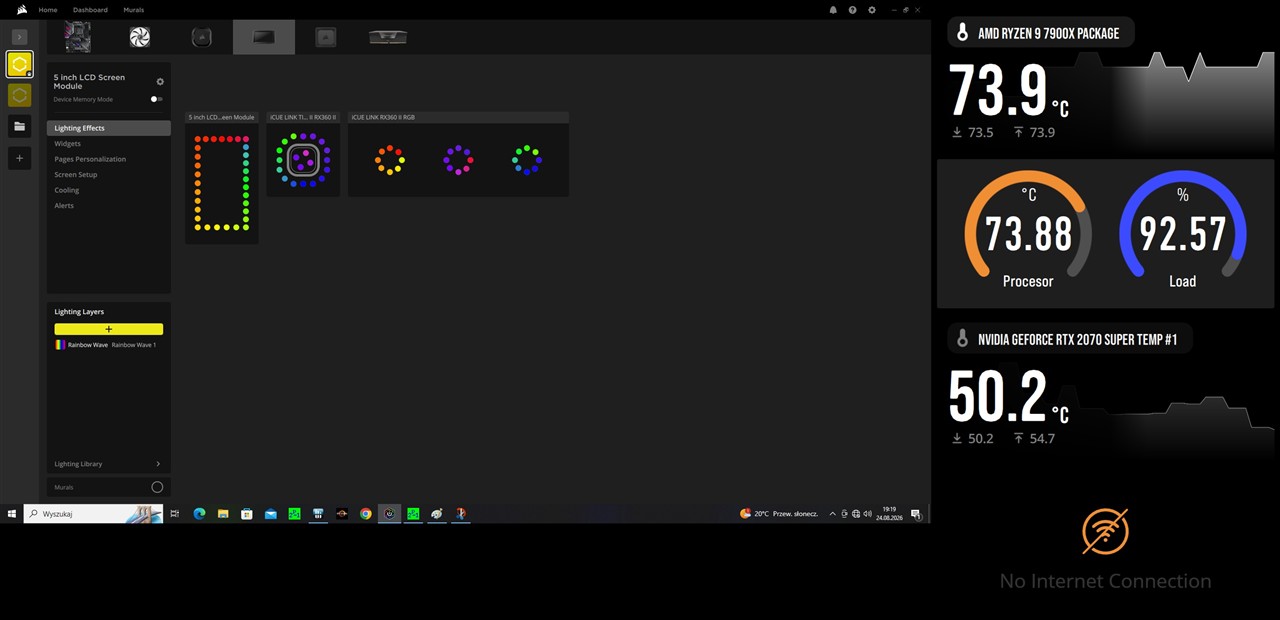The image size is (1280, 620).
Task: Select the Rainbow Wave lighting layer
Action: tap(109, 345)
